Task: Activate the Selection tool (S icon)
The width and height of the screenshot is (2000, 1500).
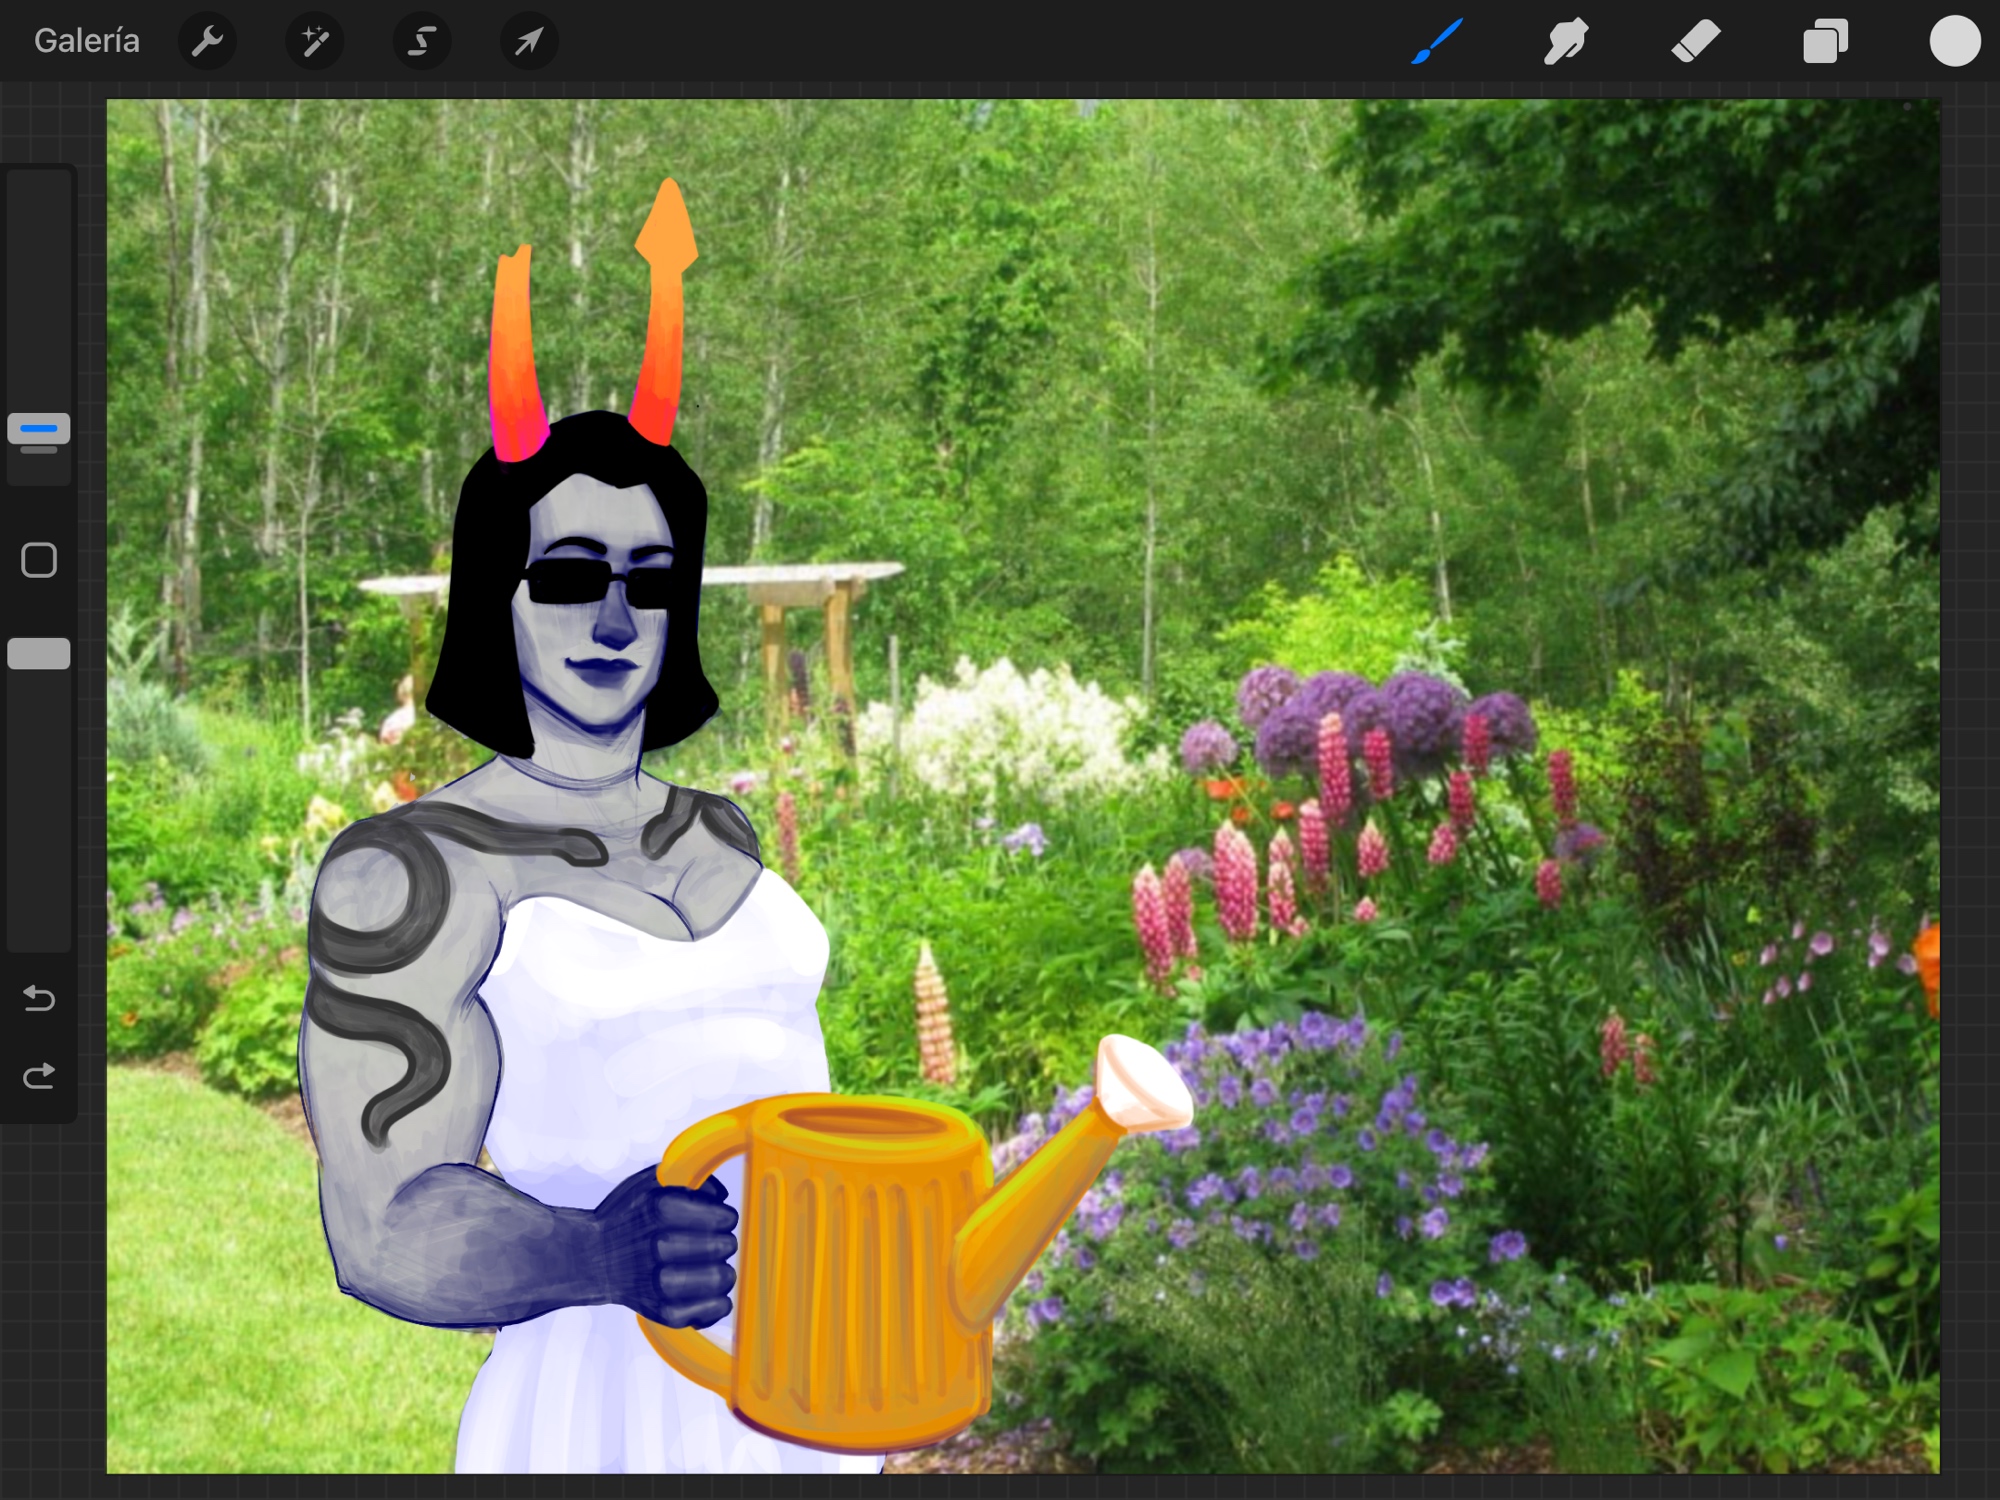Action: tap(422, 41)
